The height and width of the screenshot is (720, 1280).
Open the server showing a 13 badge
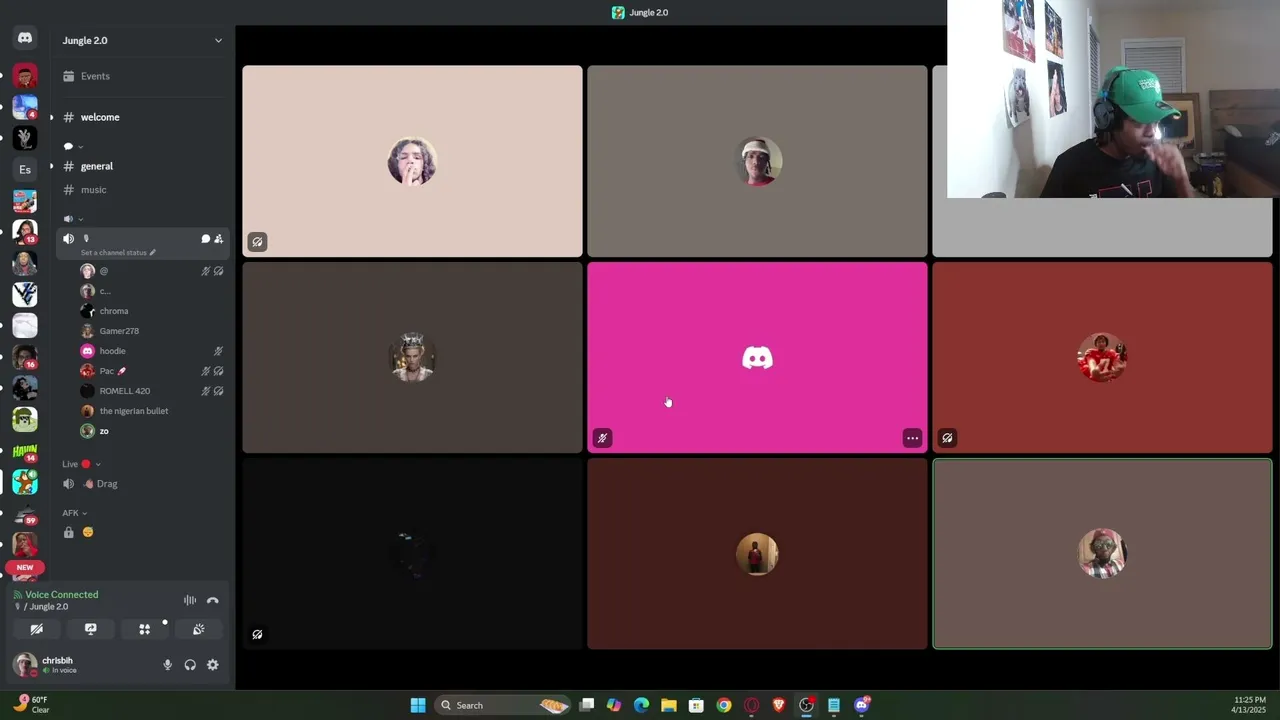click(x=25, y=232)
